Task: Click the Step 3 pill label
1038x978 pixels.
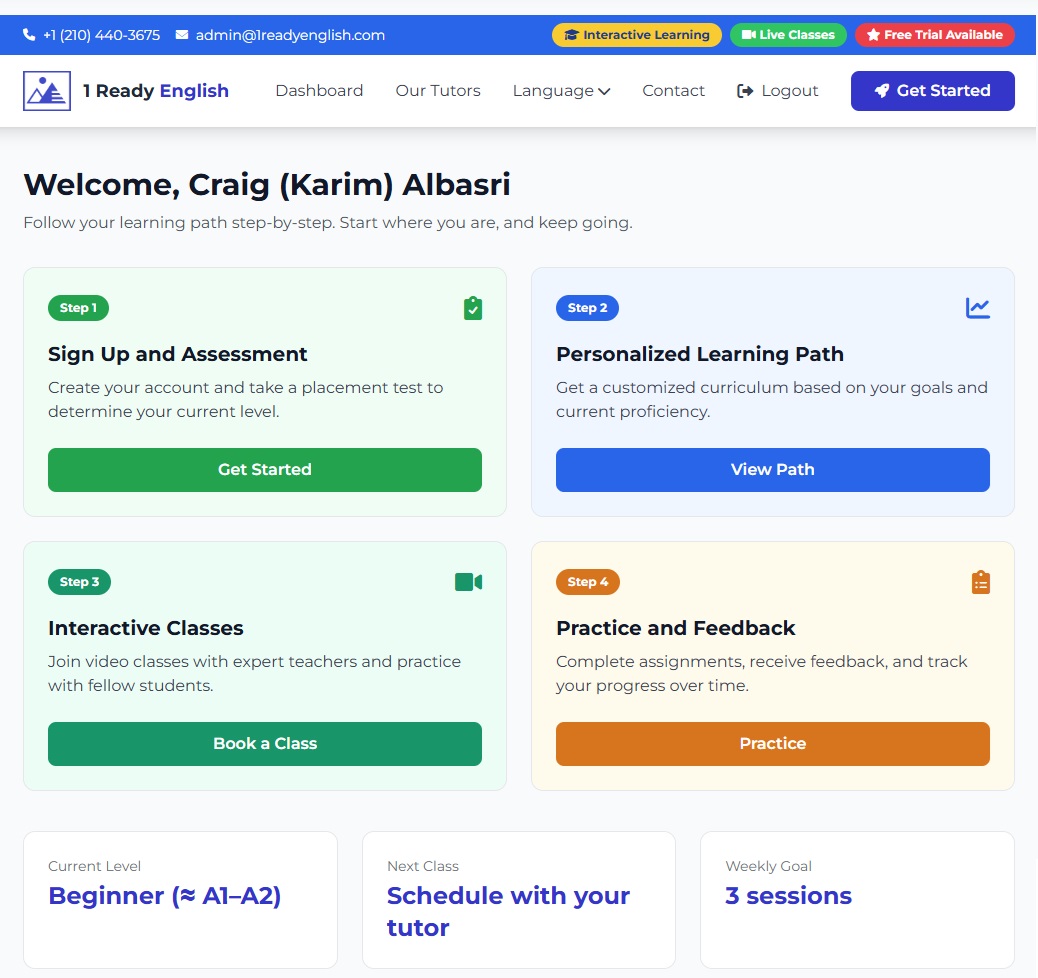Action: pos(79,582)
